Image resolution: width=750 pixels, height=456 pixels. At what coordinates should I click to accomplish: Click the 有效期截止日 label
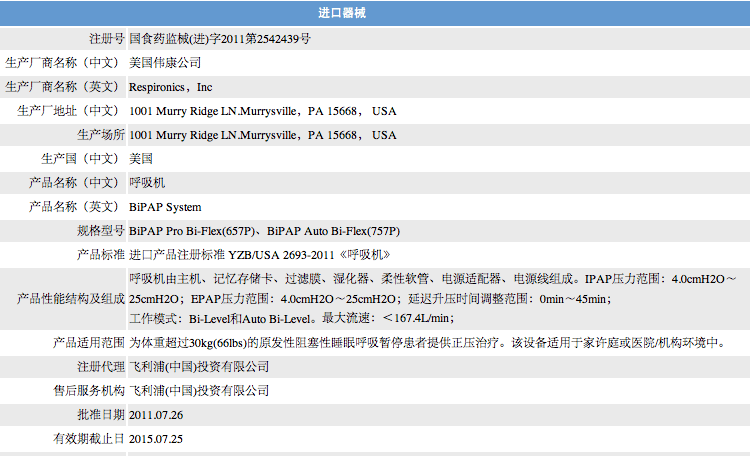pos(89,438)
